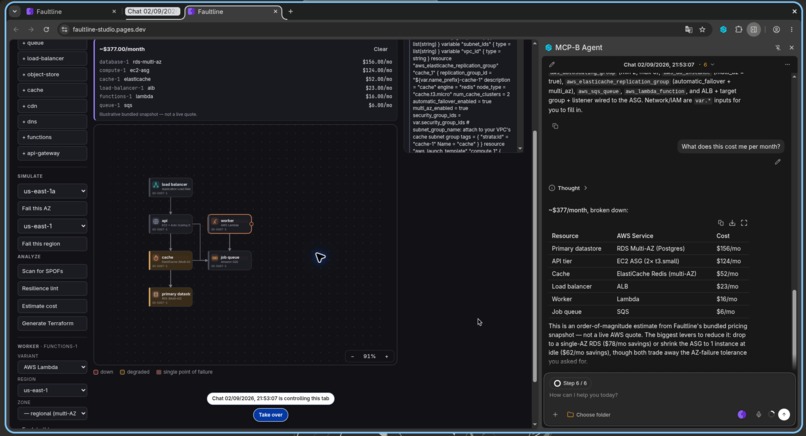
Task: Add an api-gateway component
Action: tap(52, 153)
